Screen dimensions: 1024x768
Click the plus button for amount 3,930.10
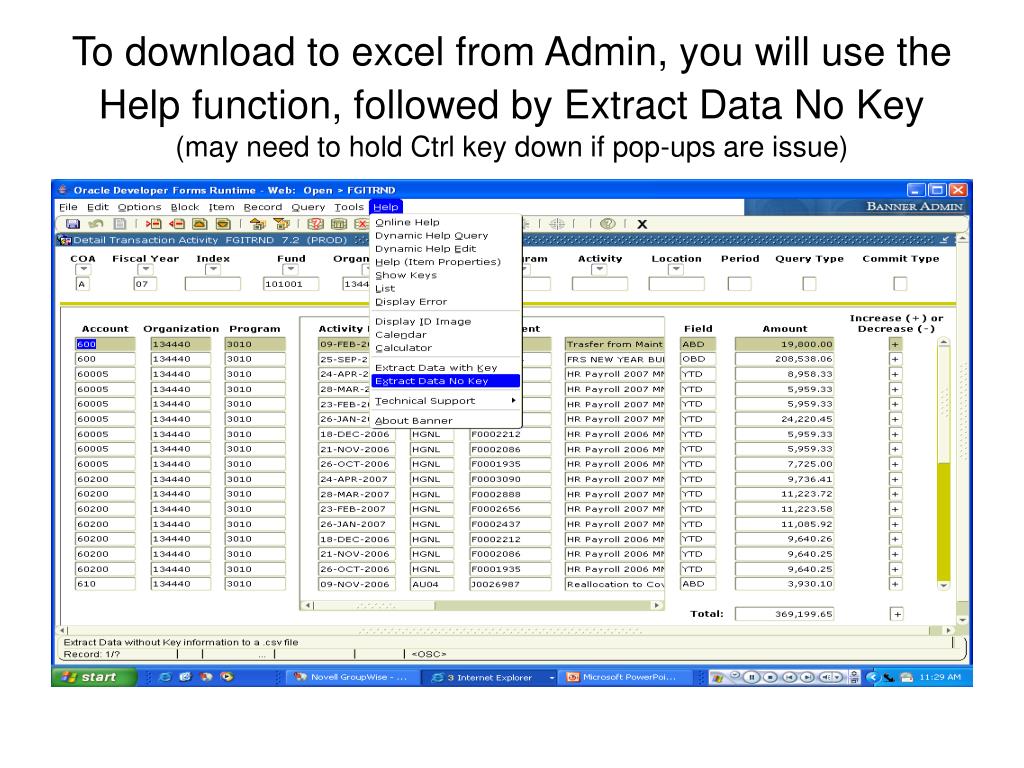[x=895, y=584]
